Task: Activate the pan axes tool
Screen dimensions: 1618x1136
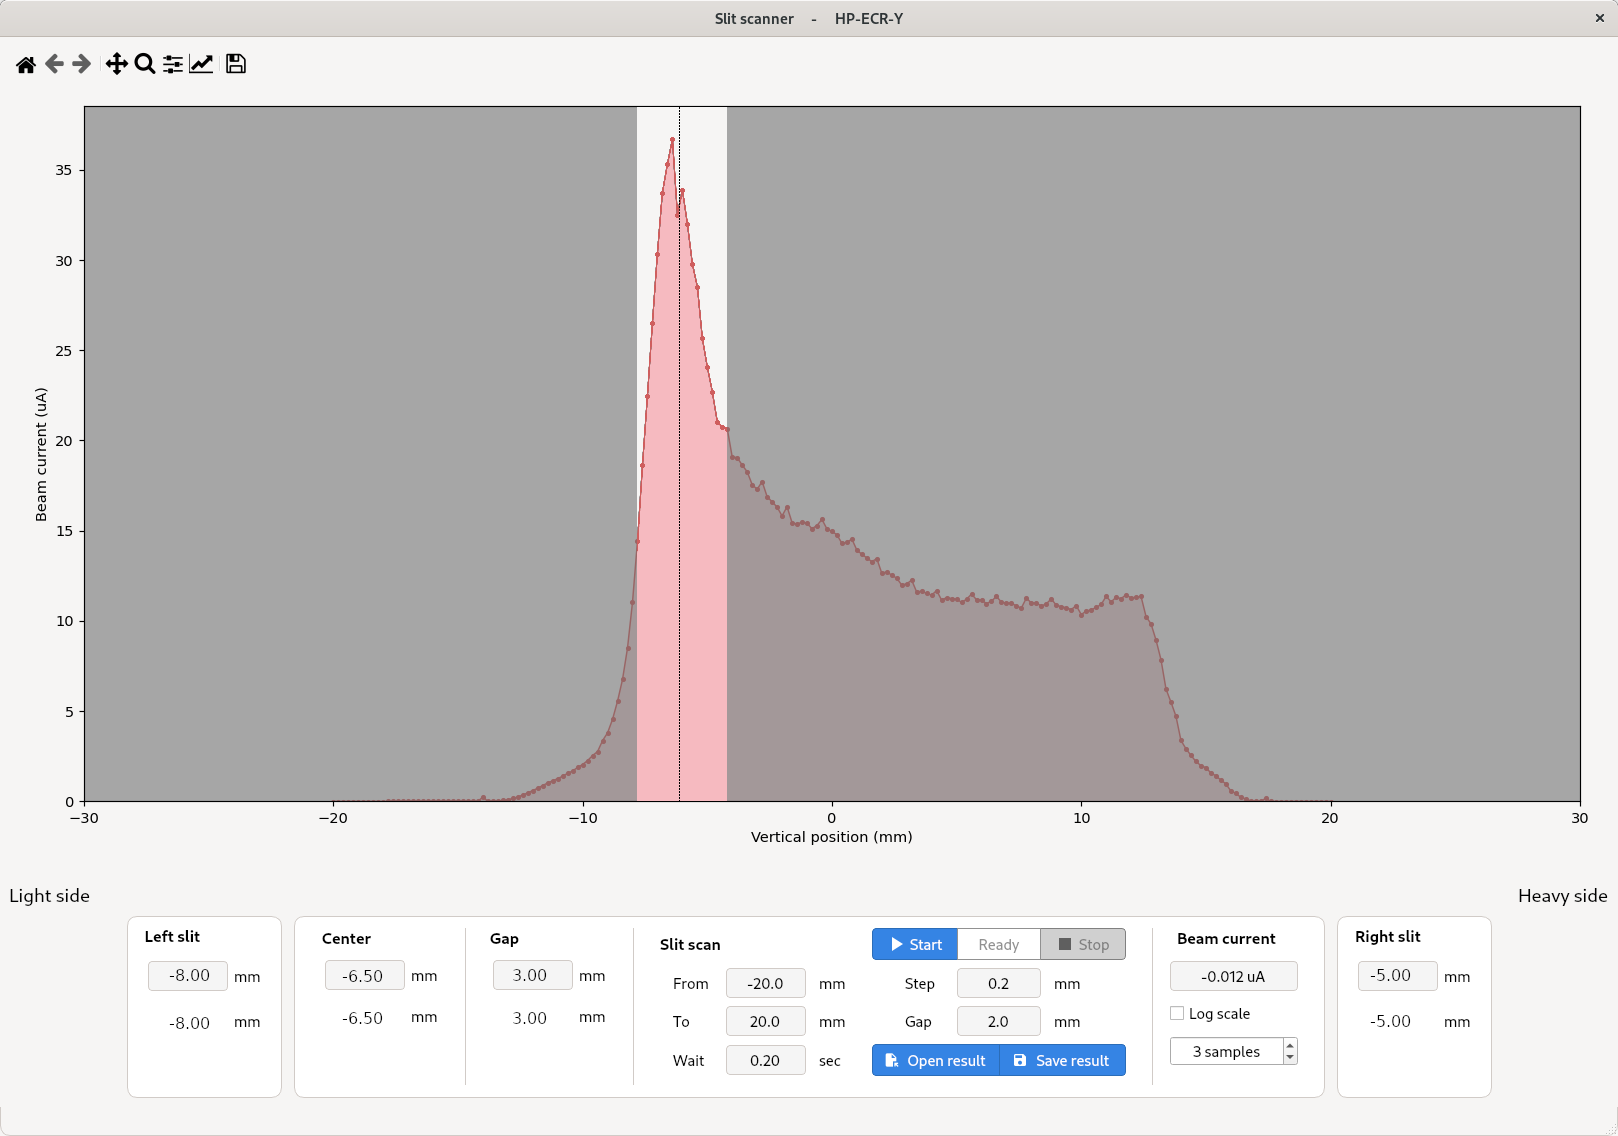Action: [116, 65]
